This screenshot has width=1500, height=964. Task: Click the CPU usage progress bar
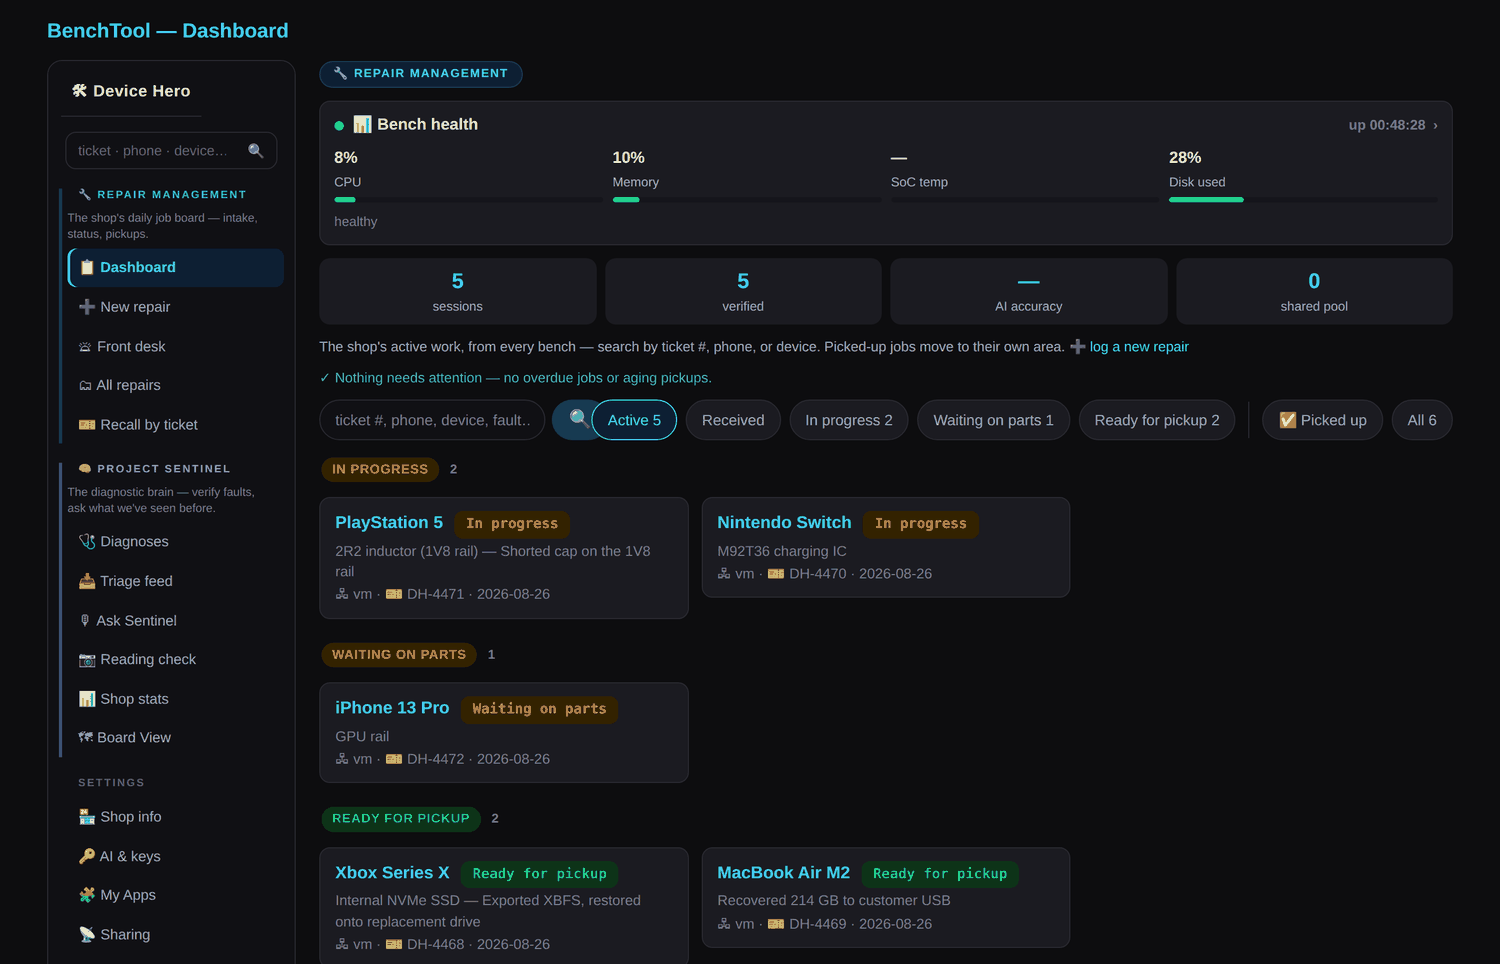(x=468, y=199)
